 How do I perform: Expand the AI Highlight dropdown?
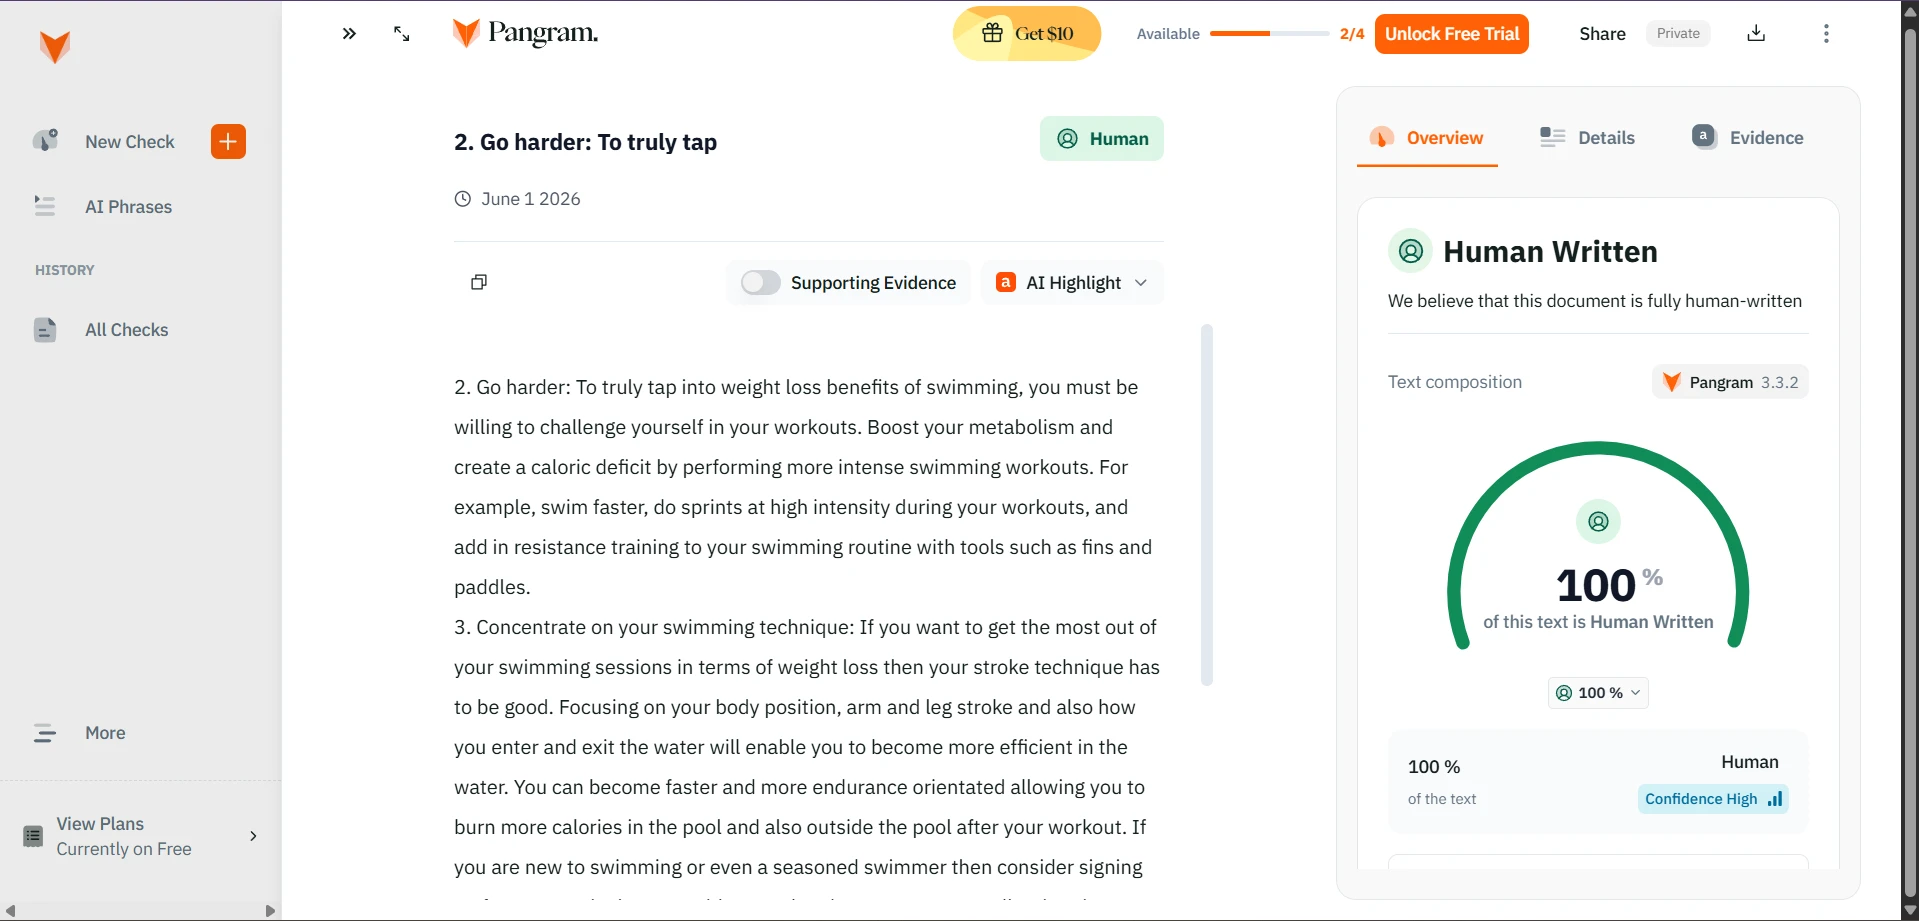coord(1072,283)
